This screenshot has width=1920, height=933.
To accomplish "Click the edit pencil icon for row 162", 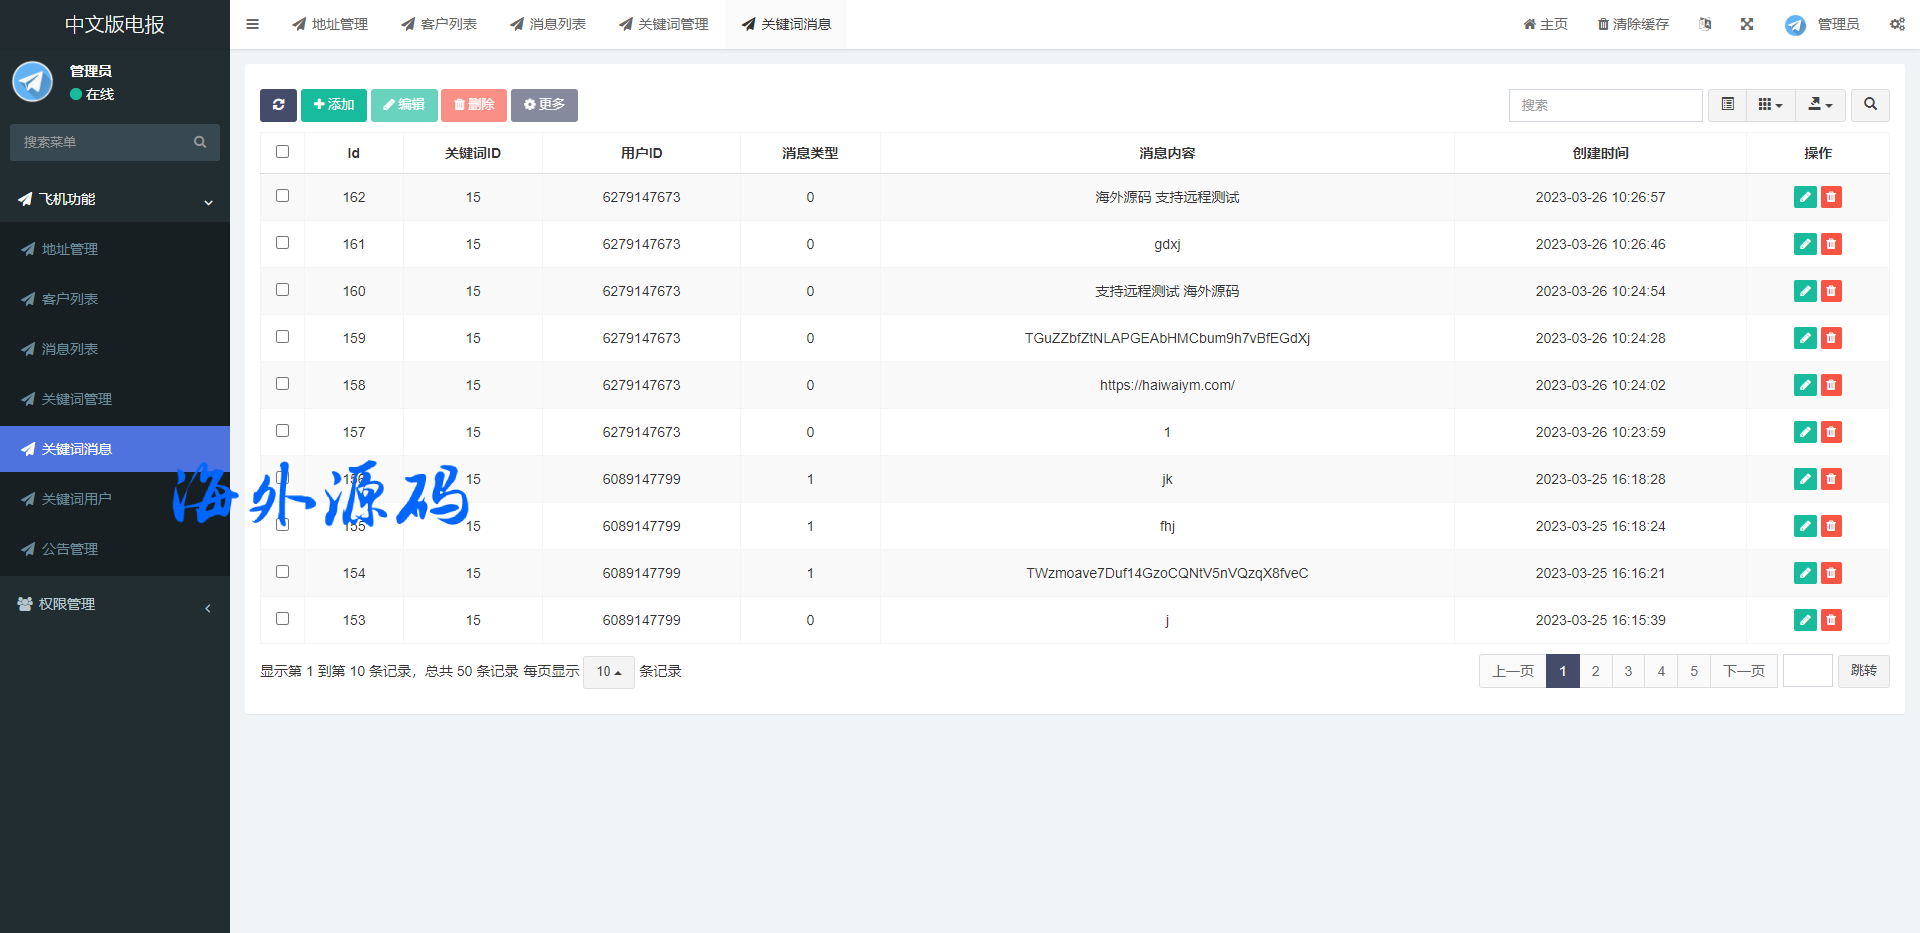I will (1804, 197).
